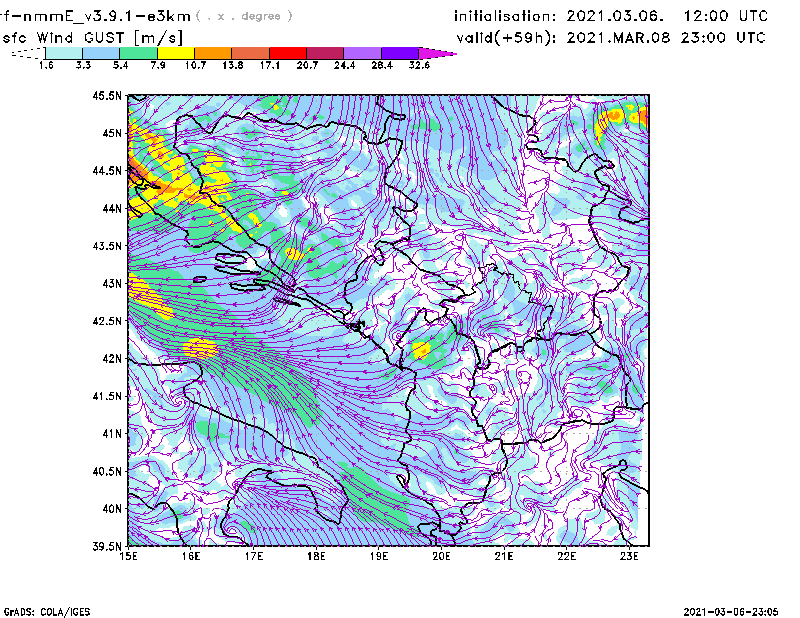Click the model name 'nmmE_v3.9.1-e3km' text
Image resolution: width=800 pixels, height=618 pixels.
pyautogui.click(x=104, y=17)
